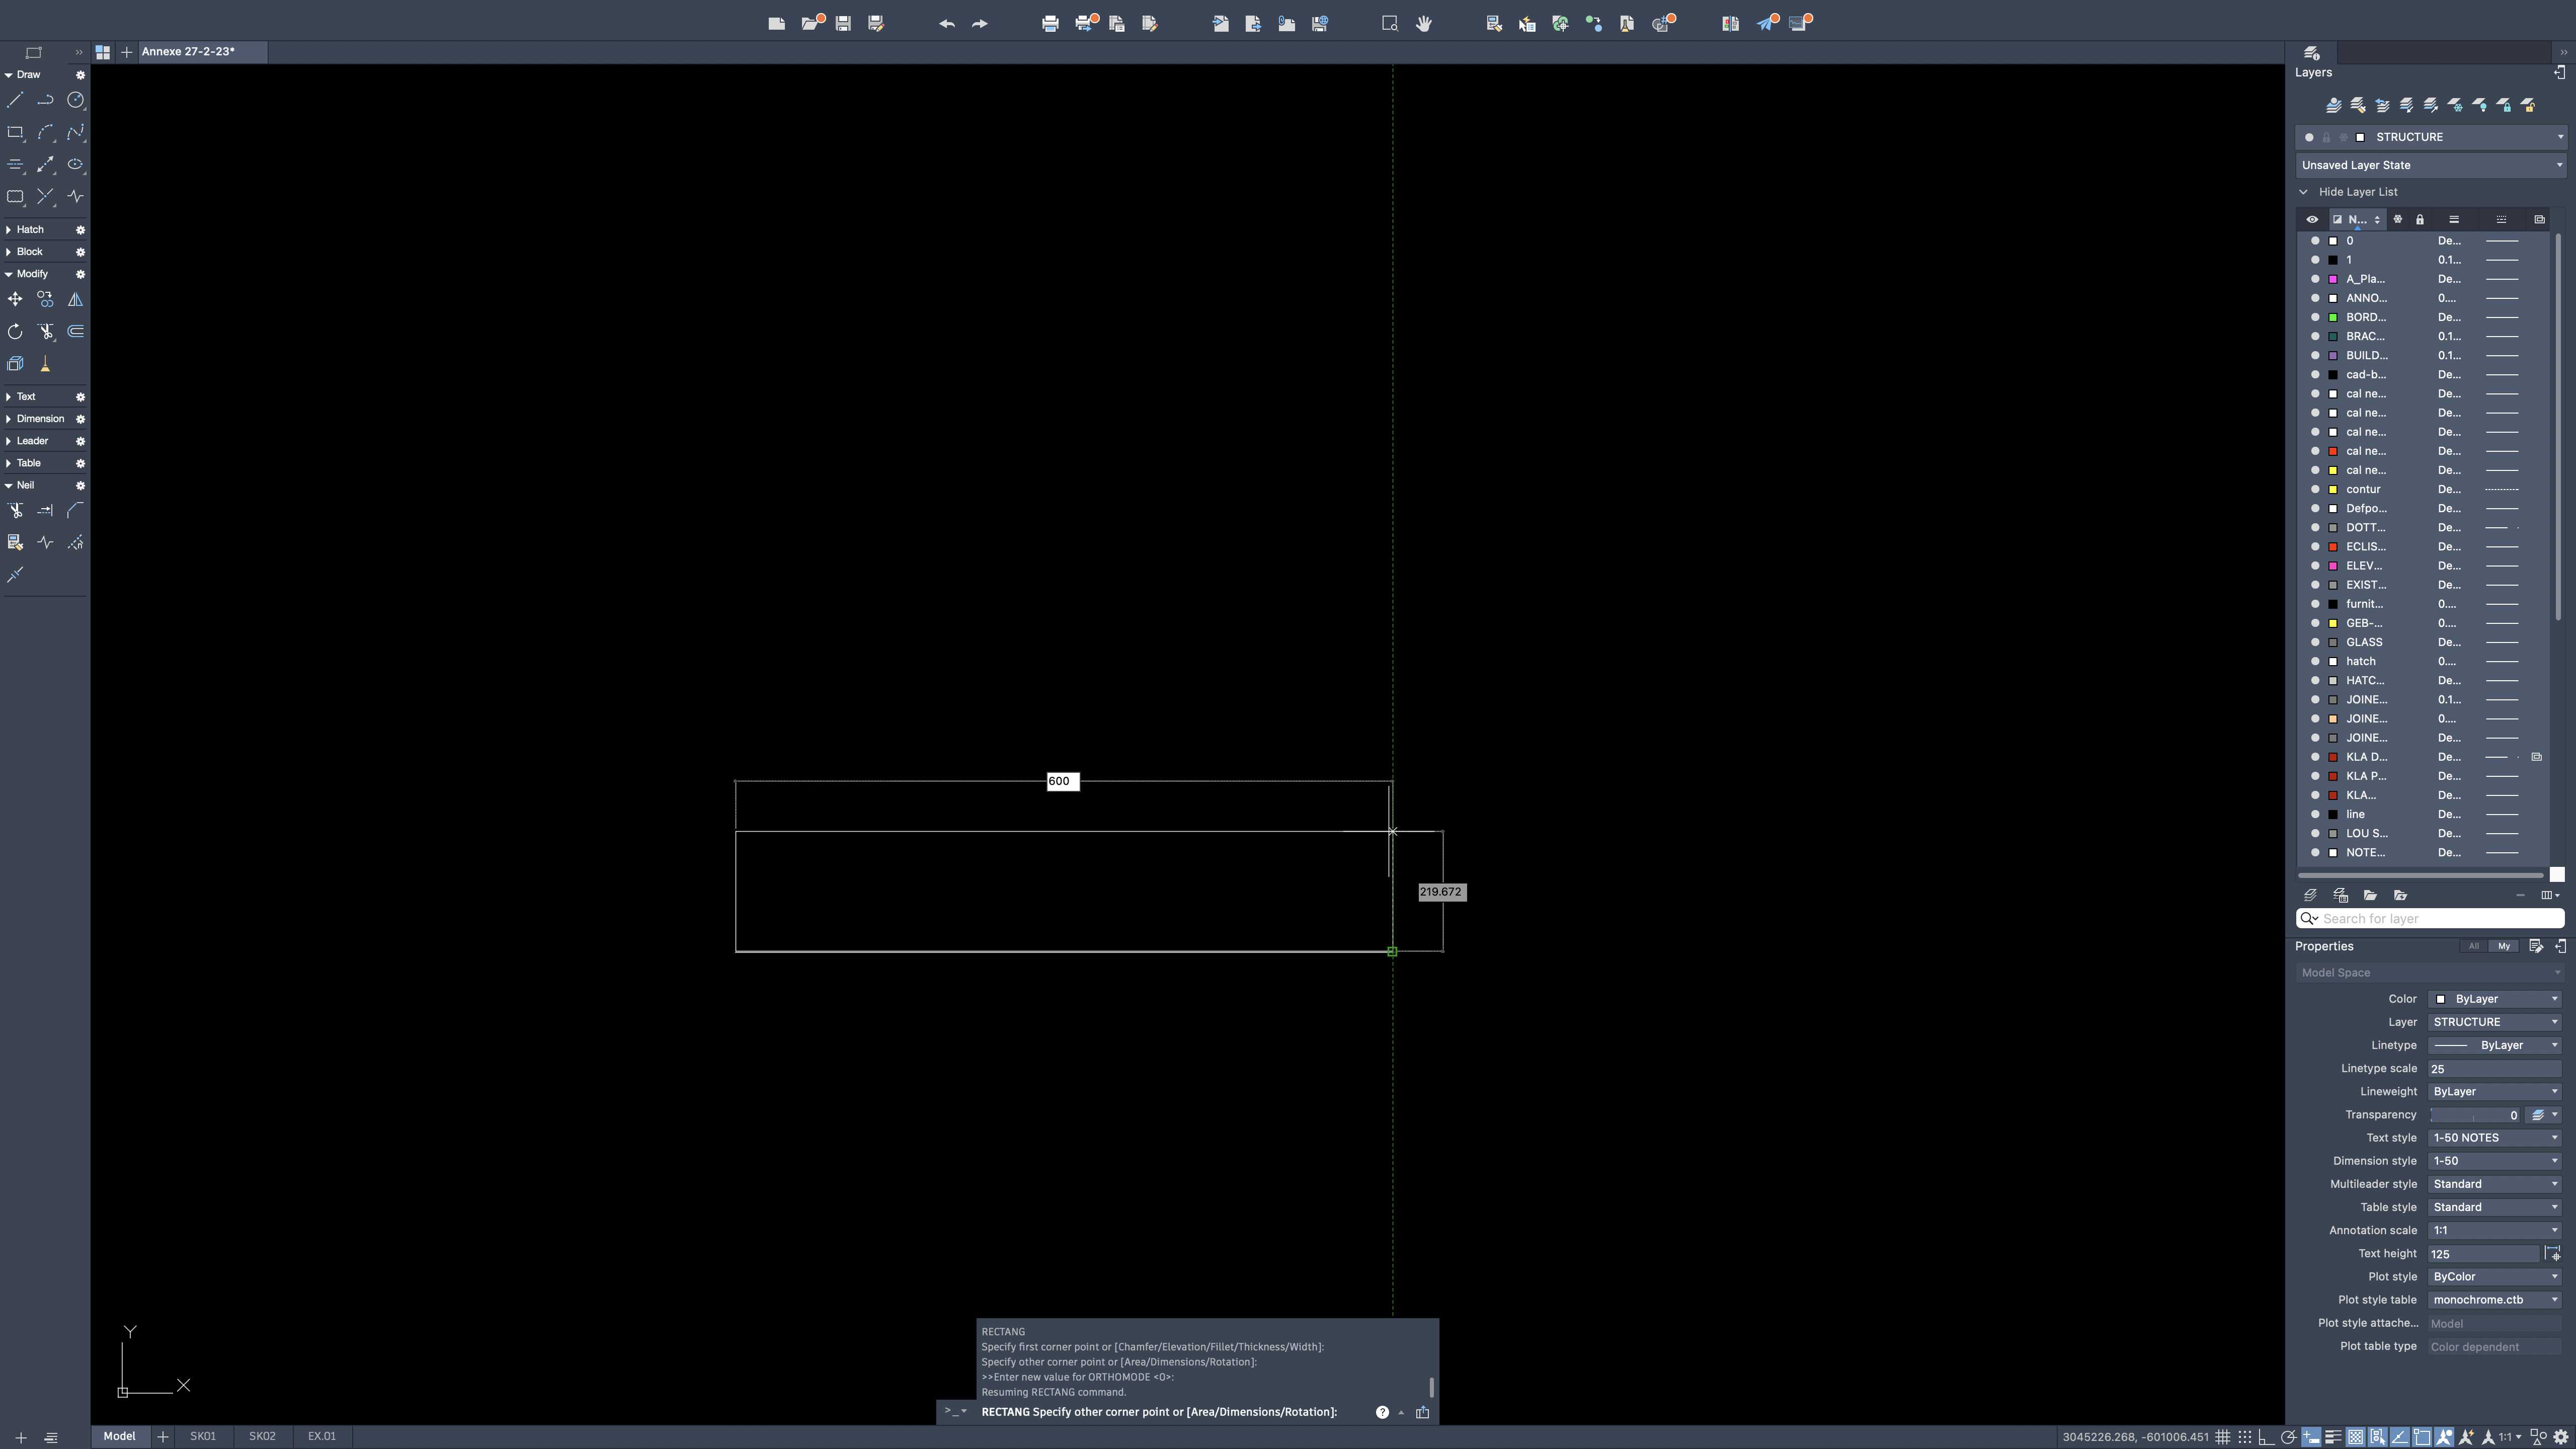Click the My filter button in Properties
This screenshot has height=1449, width=2576.
2504,946
